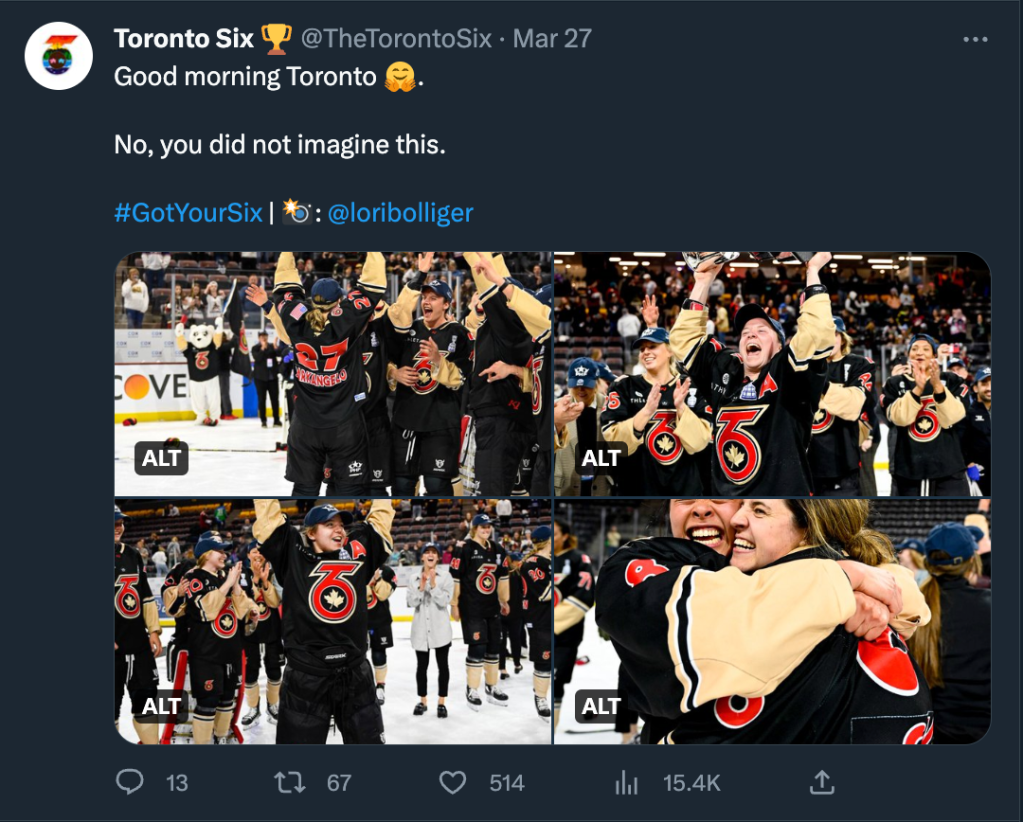Show ALT text for top-right photo

coord(601,458)
